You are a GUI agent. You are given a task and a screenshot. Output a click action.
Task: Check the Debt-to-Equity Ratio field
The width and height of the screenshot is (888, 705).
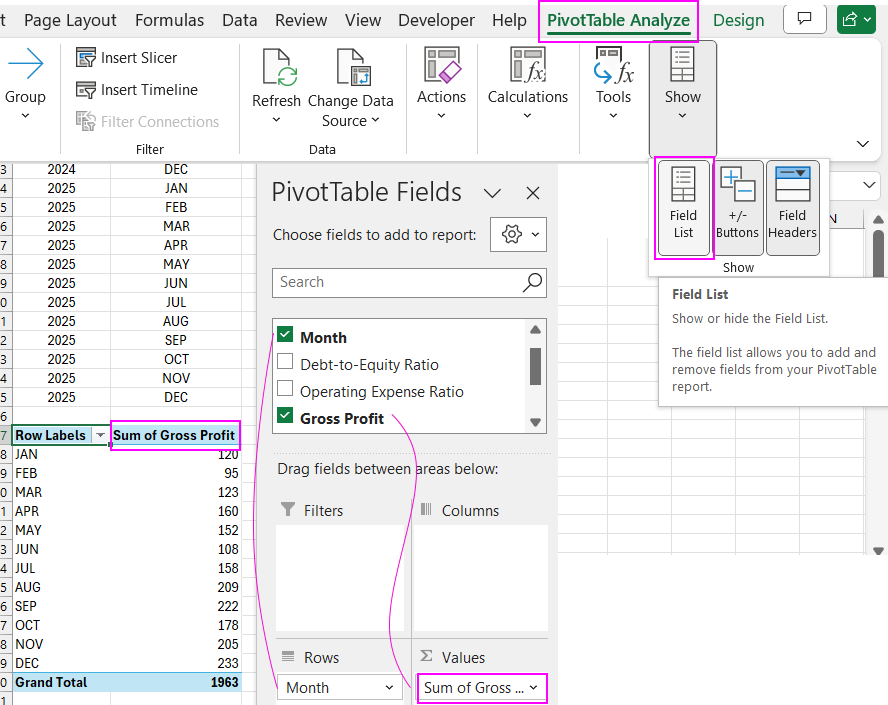tap(285, 364)
